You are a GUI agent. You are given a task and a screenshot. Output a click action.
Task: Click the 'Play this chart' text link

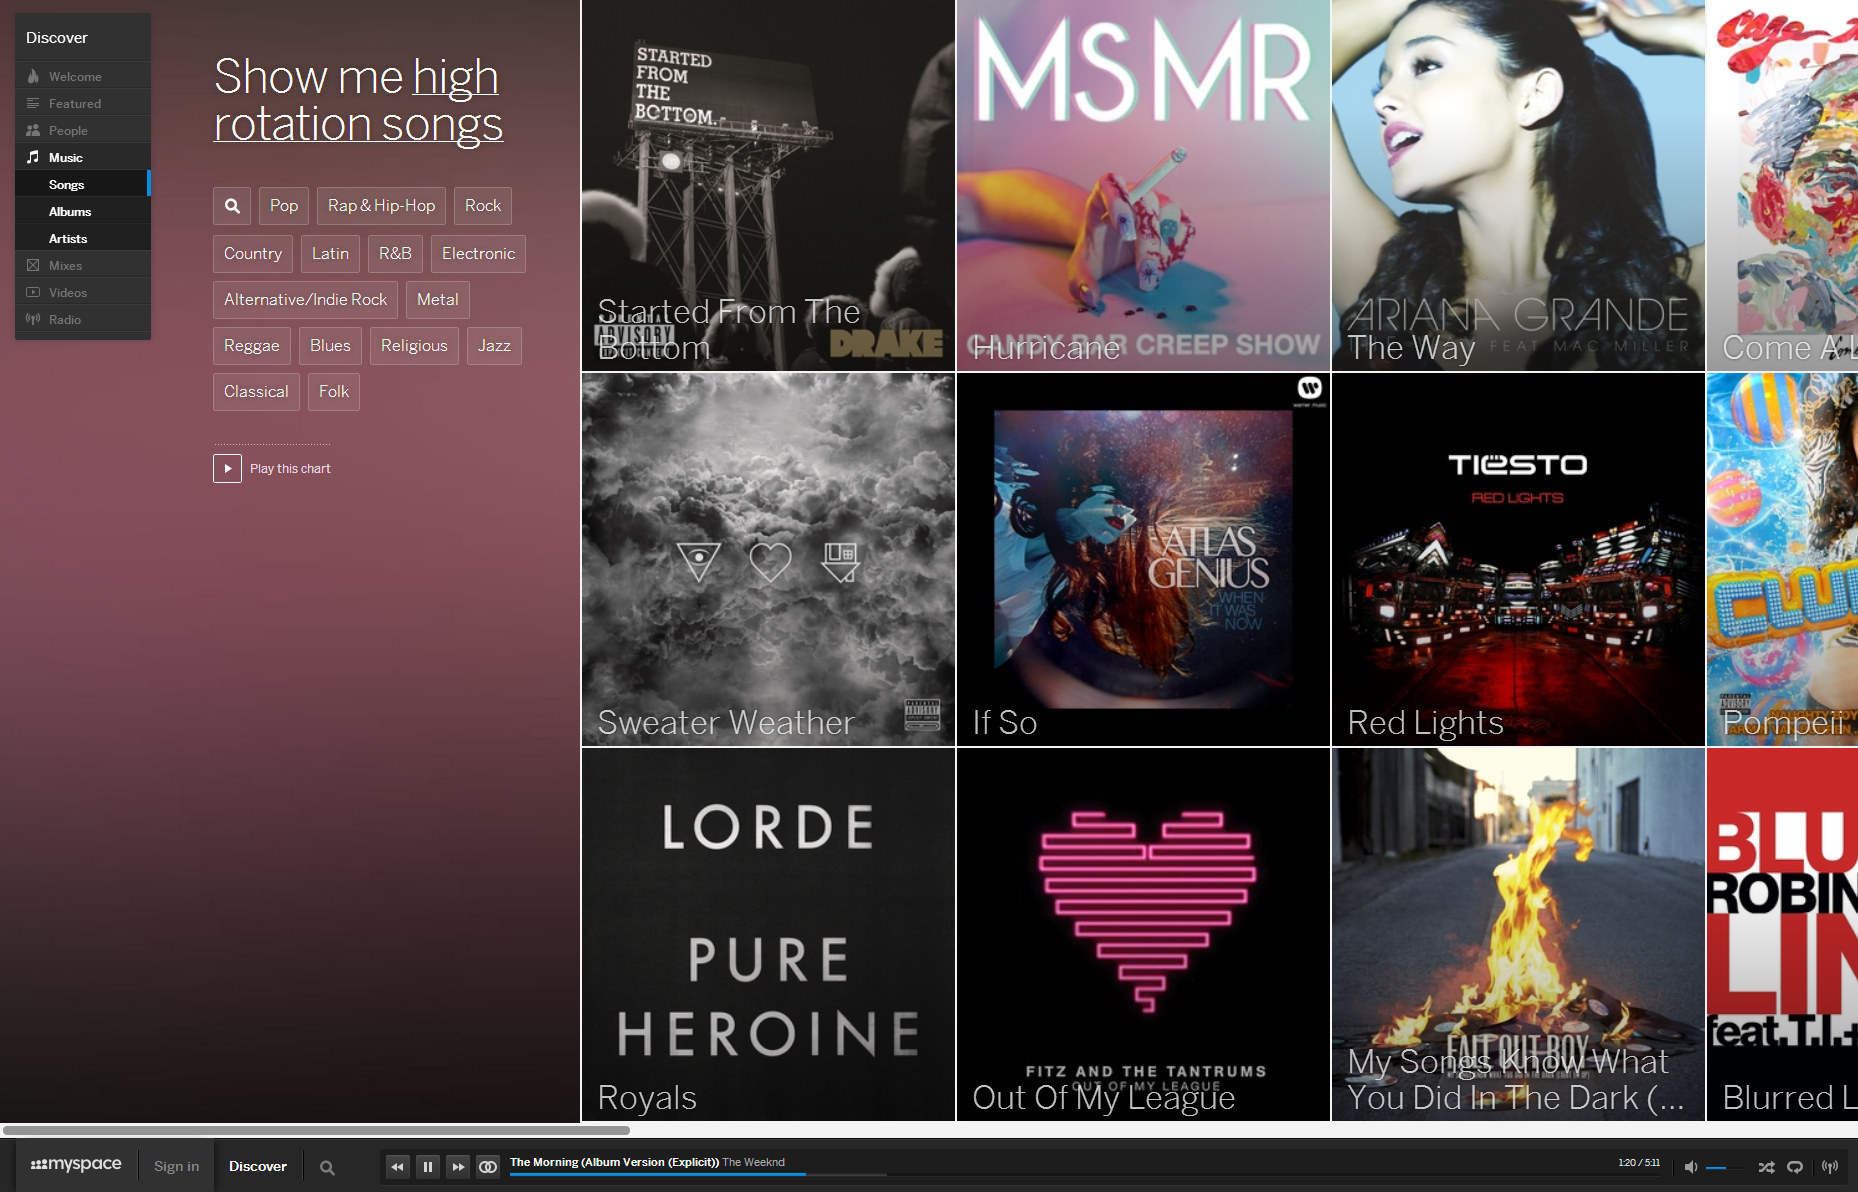[x=290, y=469]
